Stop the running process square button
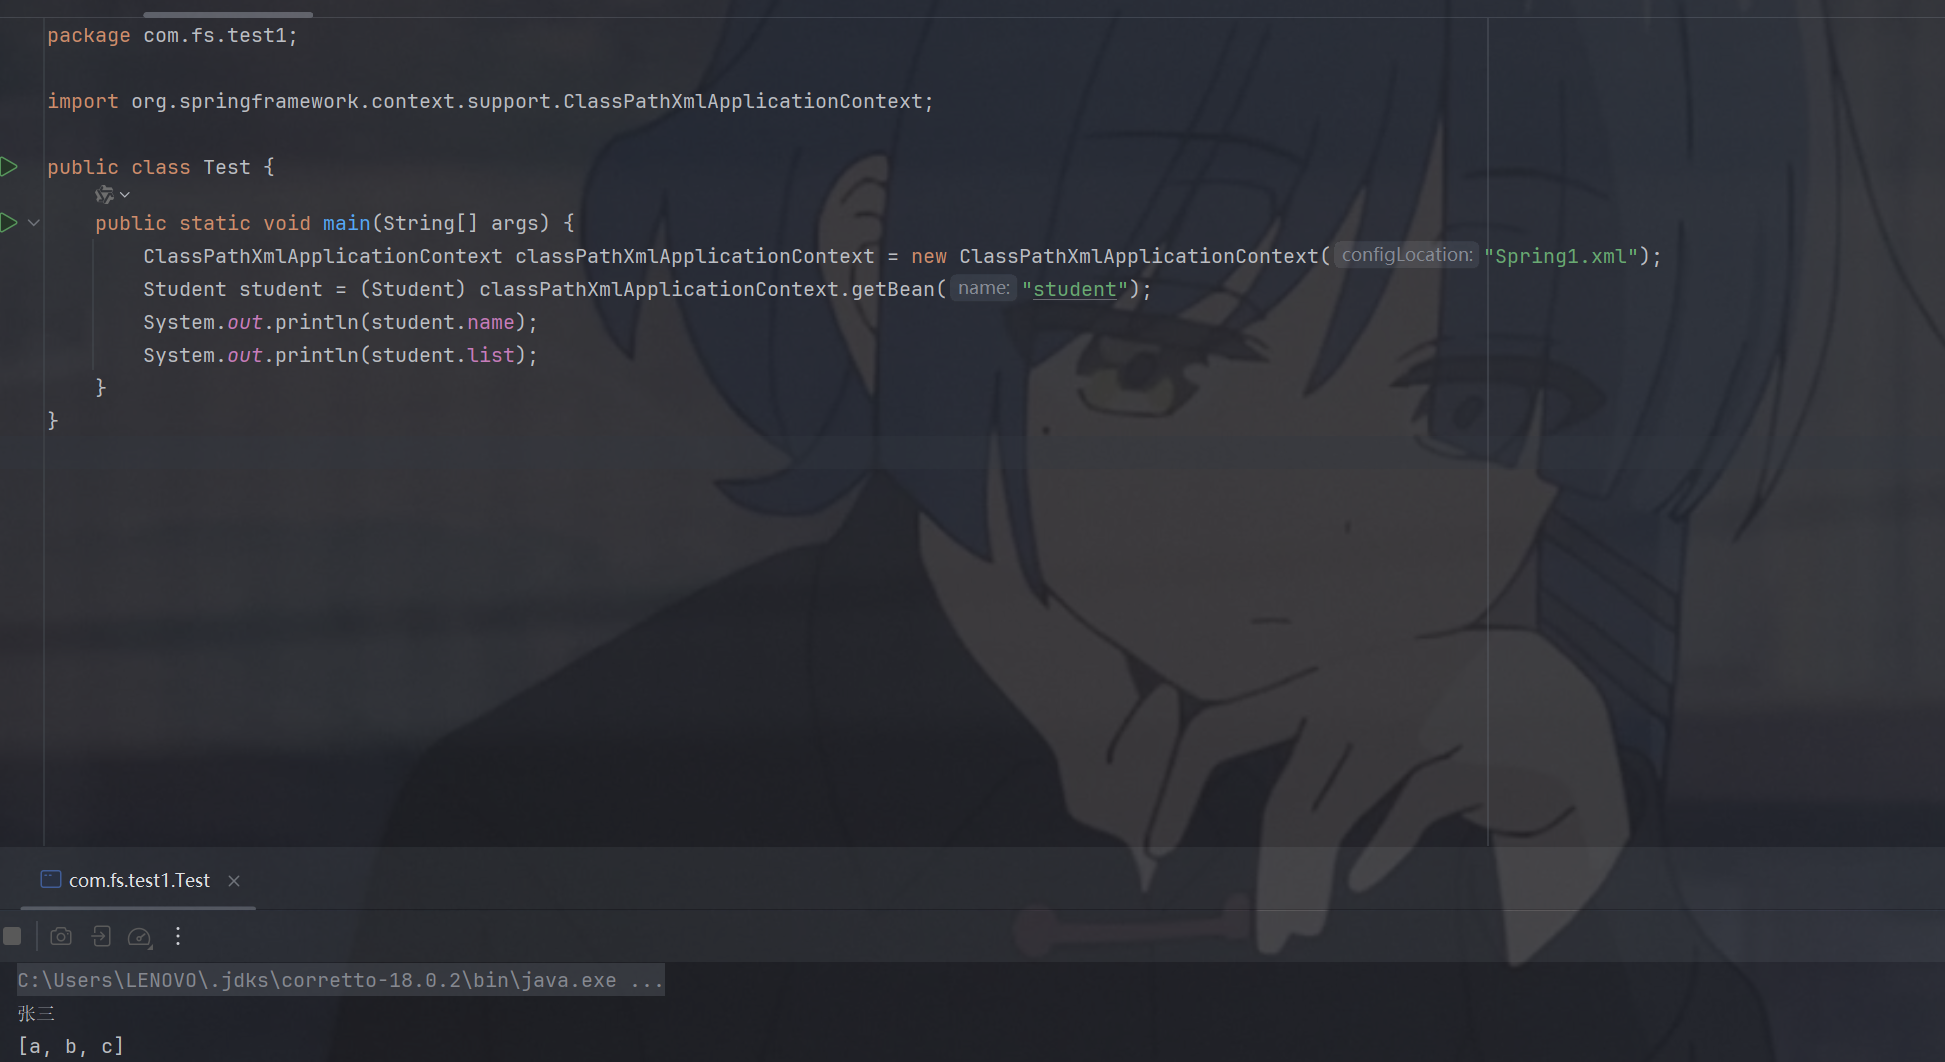 12,936
